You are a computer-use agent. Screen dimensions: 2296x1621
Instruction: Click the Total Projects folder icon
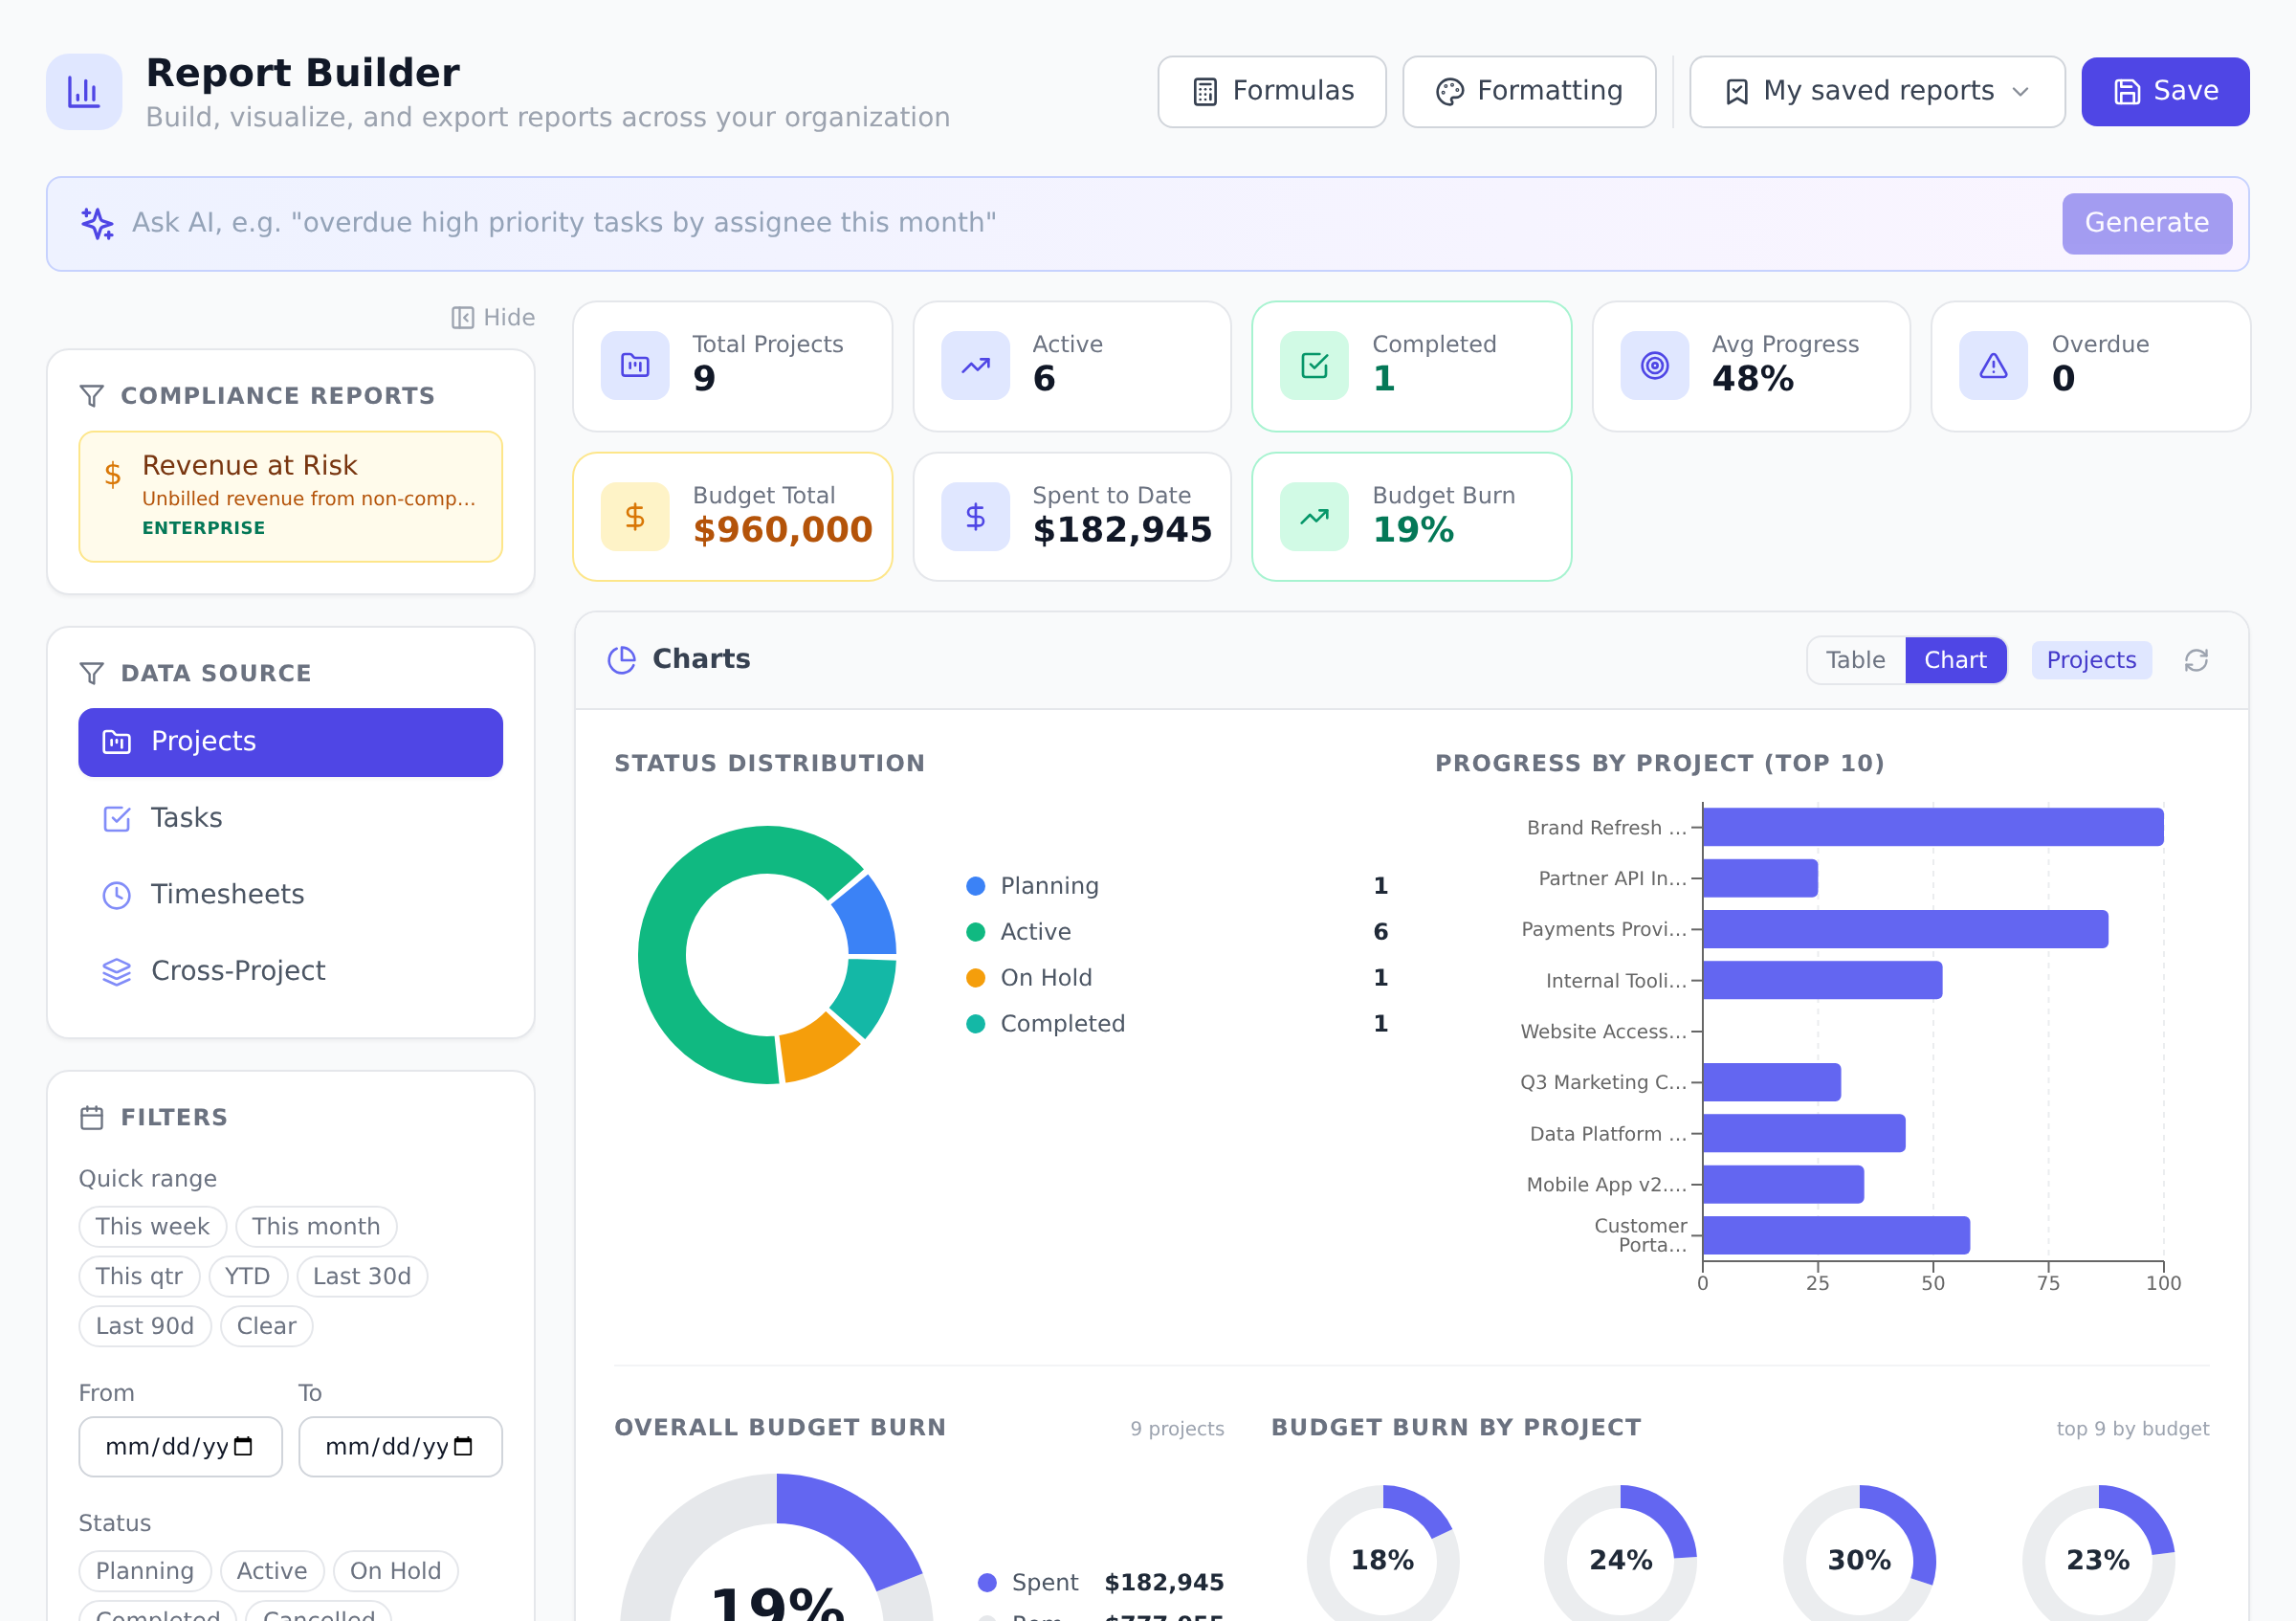[x=635, y=366]
